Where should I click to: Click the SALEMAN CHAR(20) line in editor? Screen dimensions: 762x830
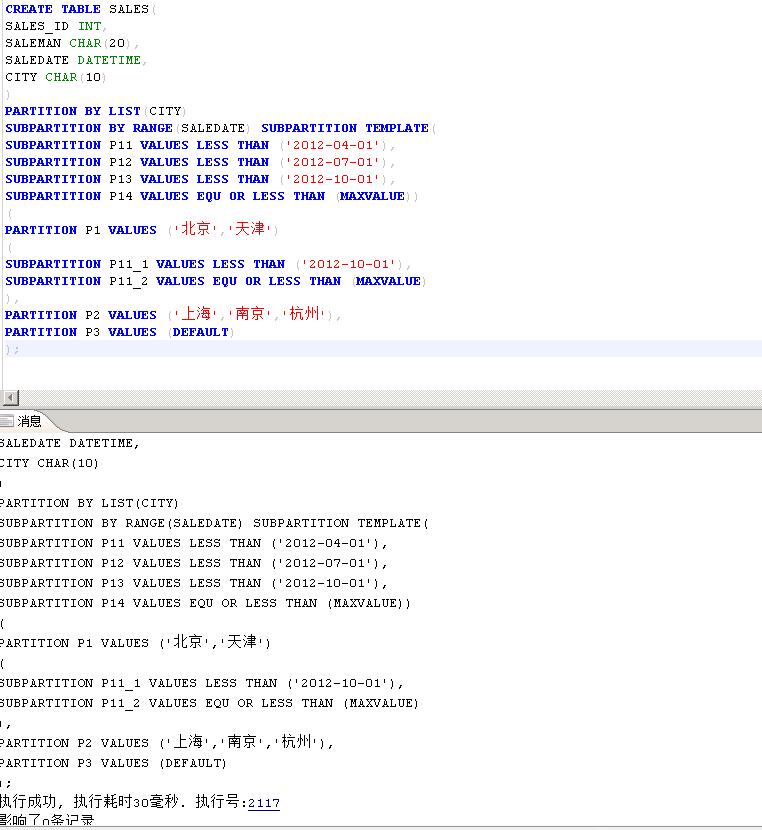point(71,43)
